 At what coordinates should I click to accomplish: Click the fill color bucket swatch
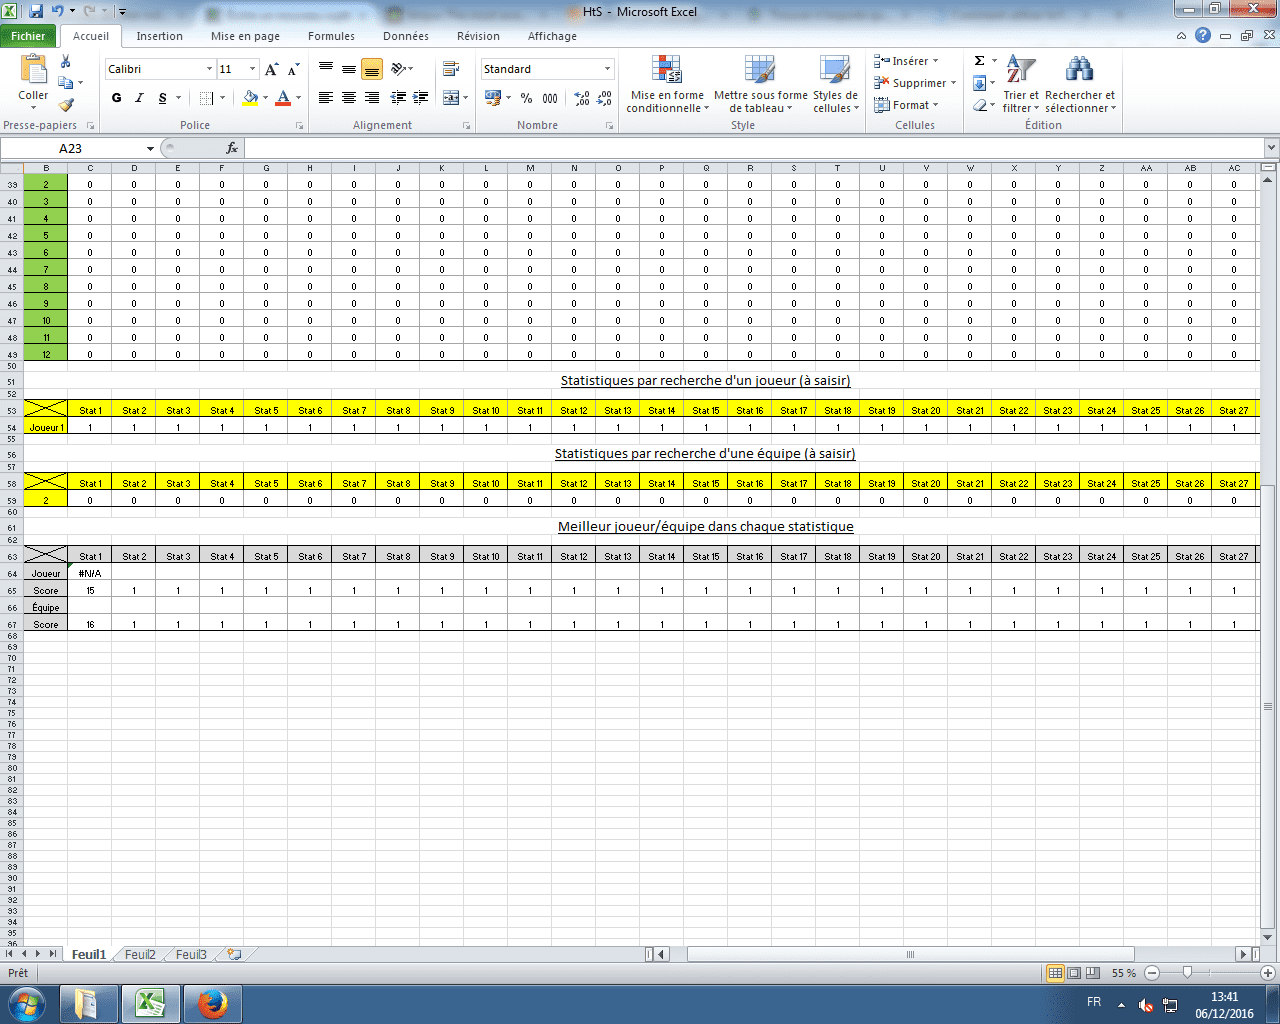[250, 98]
